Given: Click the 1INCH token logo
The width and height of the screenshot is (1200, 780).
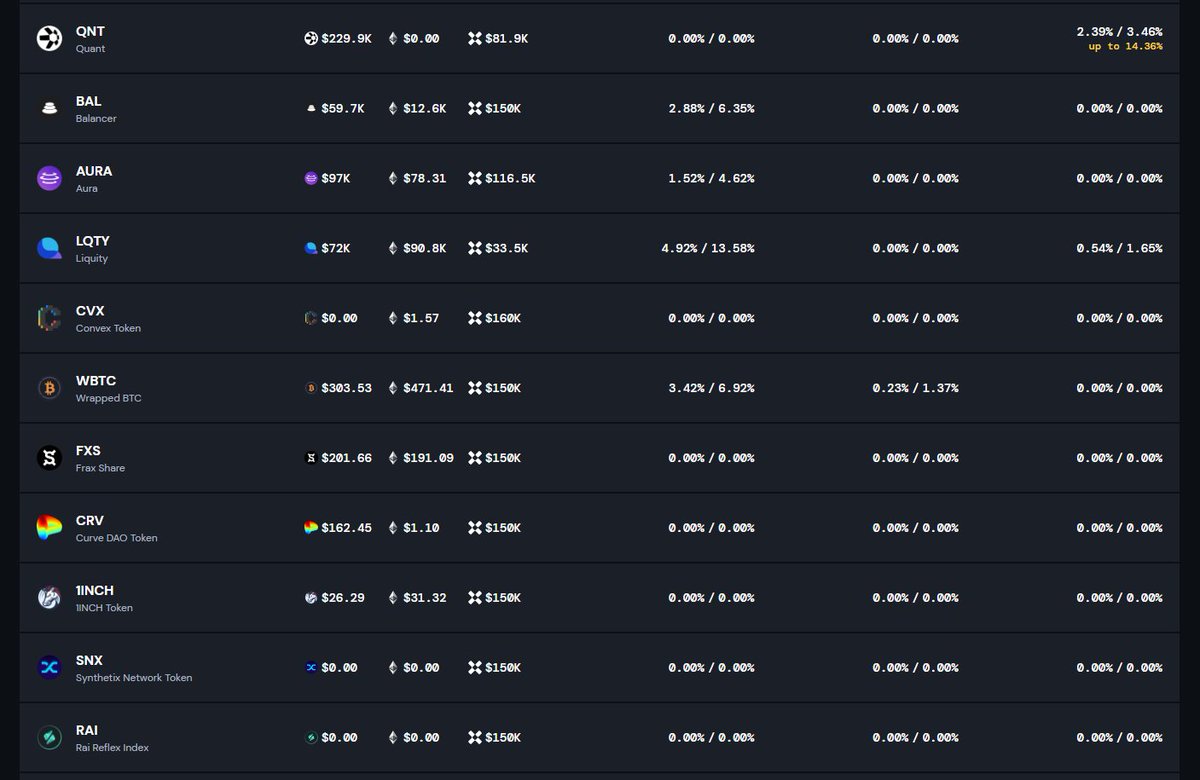Looking at the screenshot, I should [49, 598].
